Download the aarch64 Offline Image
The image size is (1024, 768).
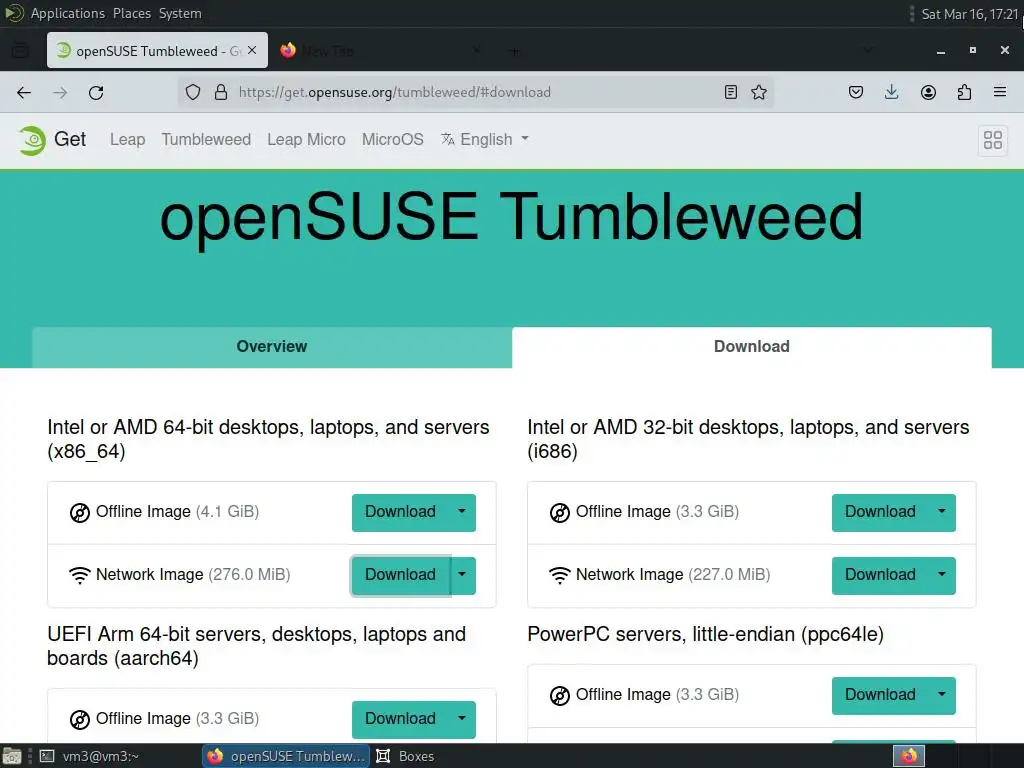tap(400, 719)
